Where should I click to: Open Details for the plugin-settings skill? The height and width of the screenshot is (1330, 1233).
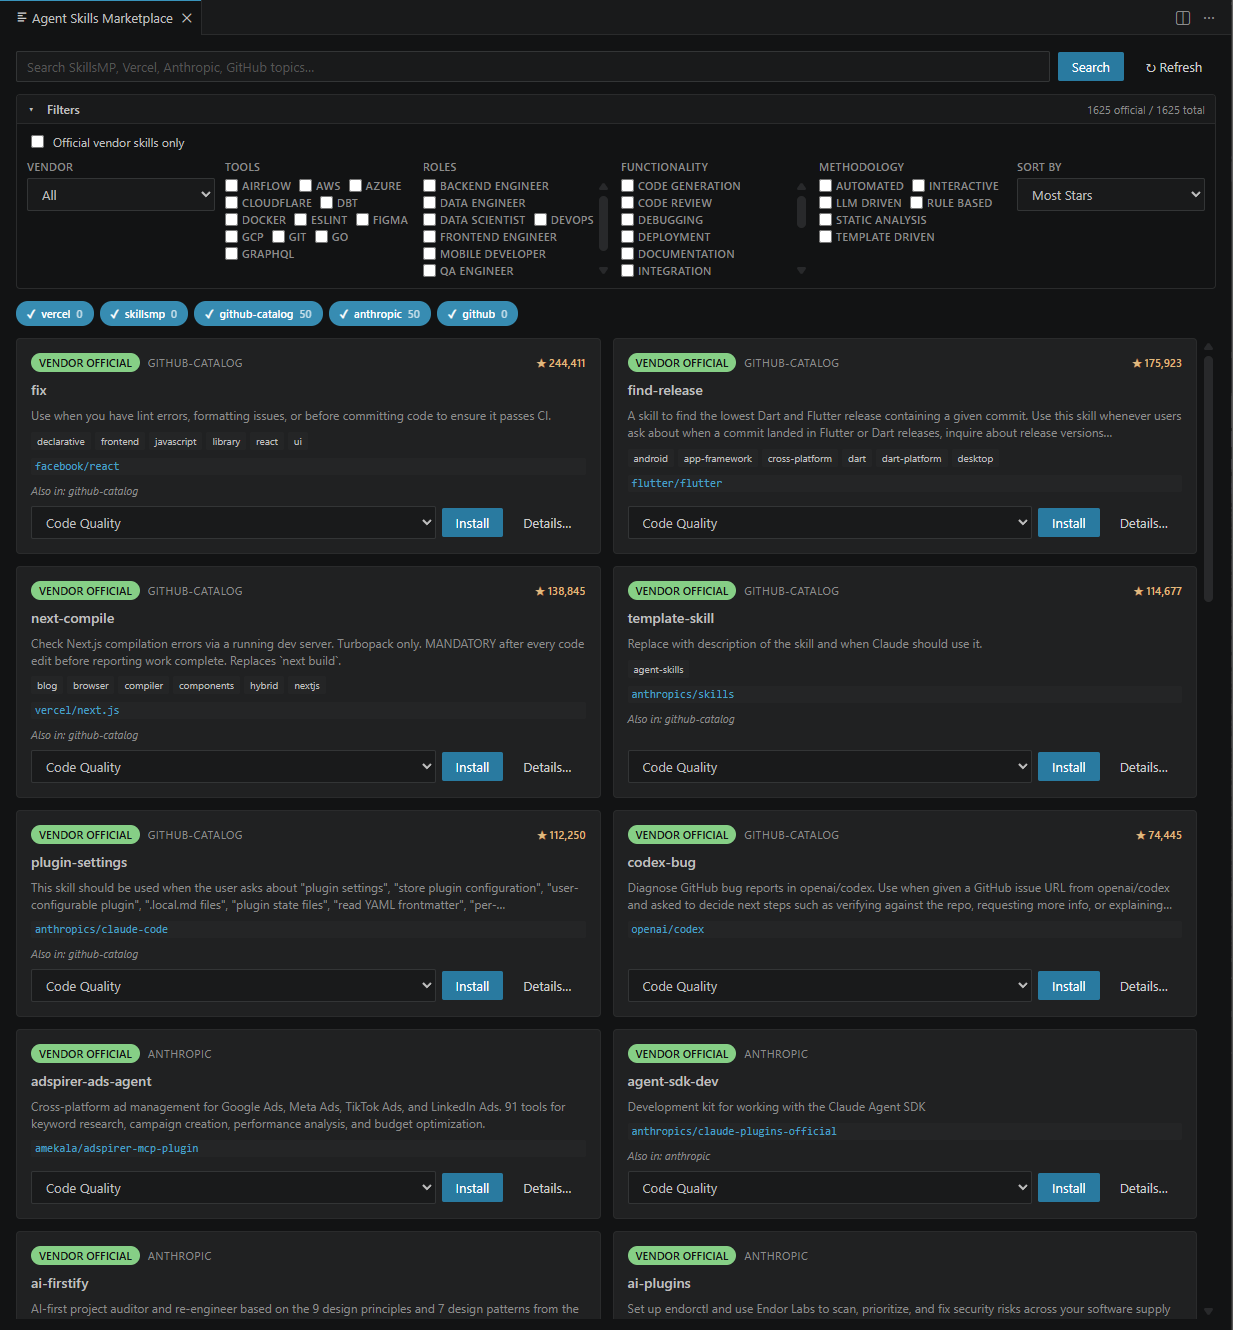coord(547,985)
